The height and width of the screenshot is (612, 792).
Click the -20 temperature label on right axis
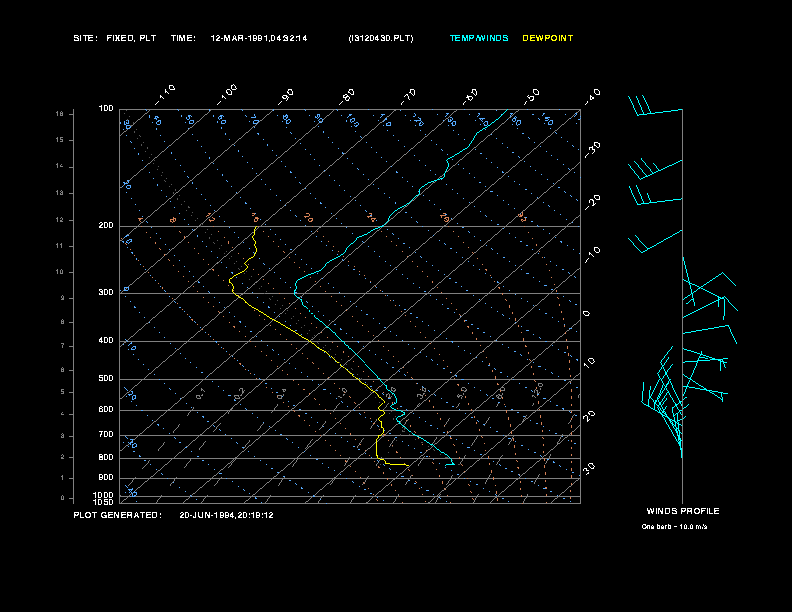[592, 202]
